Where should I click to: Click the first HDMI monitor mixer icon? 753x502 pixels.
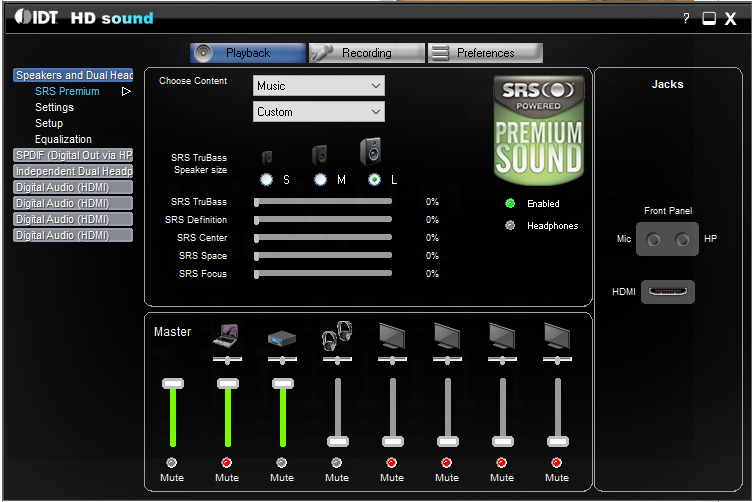392,336
